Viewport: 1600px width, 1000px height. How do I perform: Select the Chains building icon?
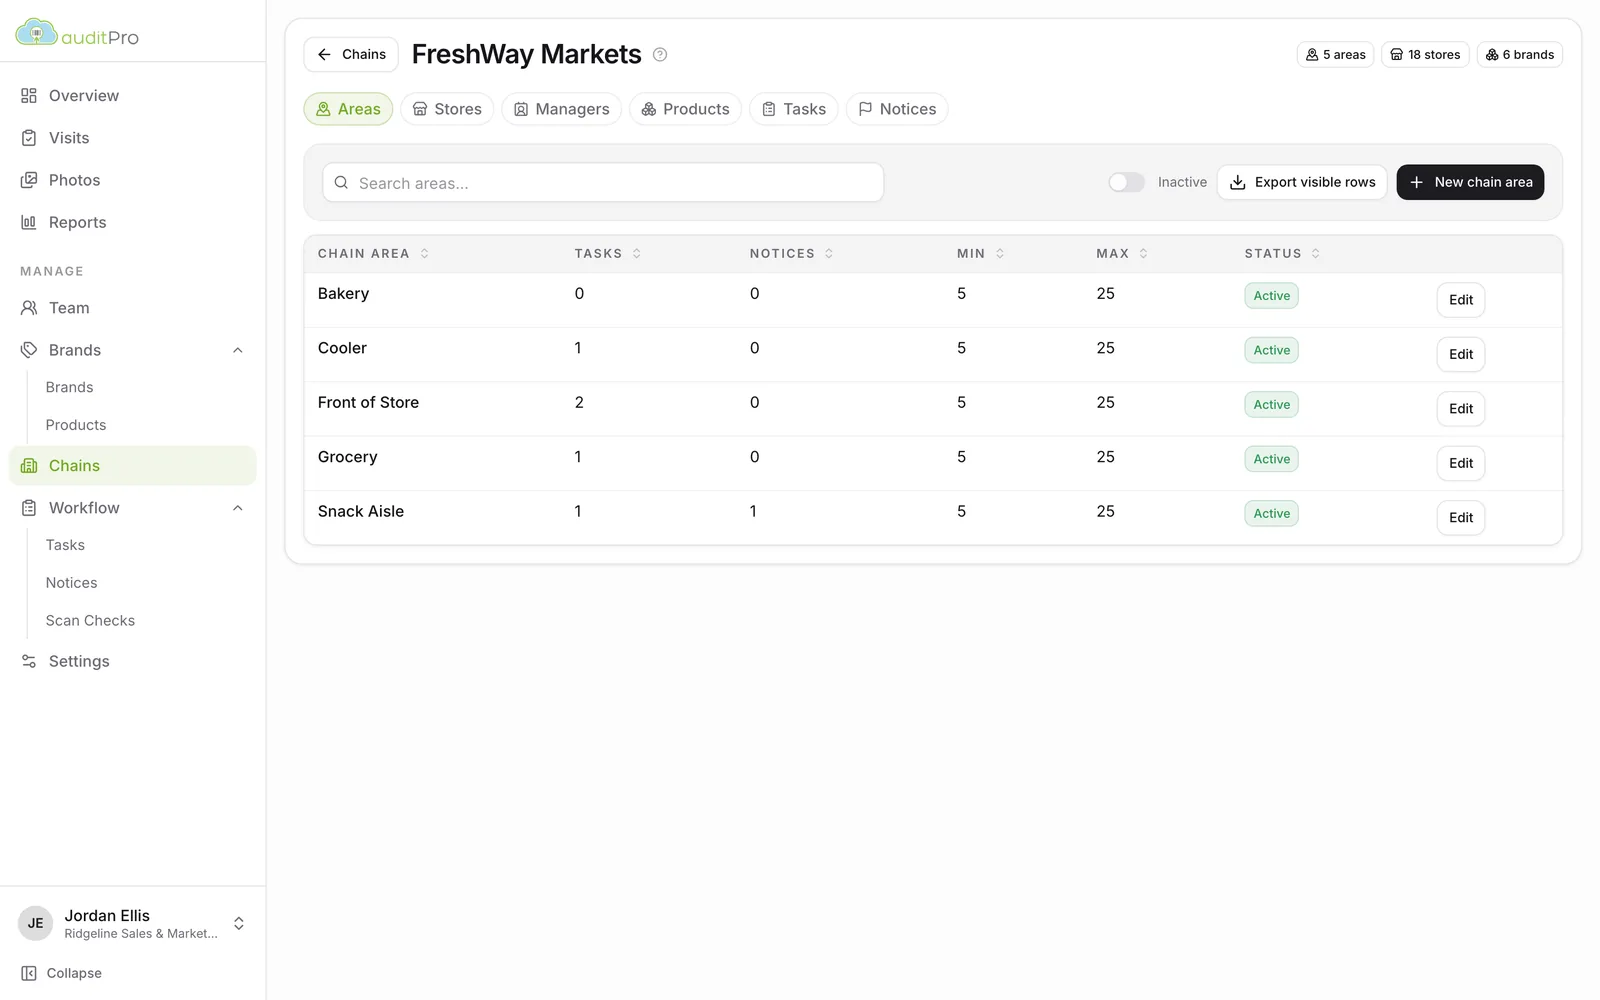click(29, 466)
